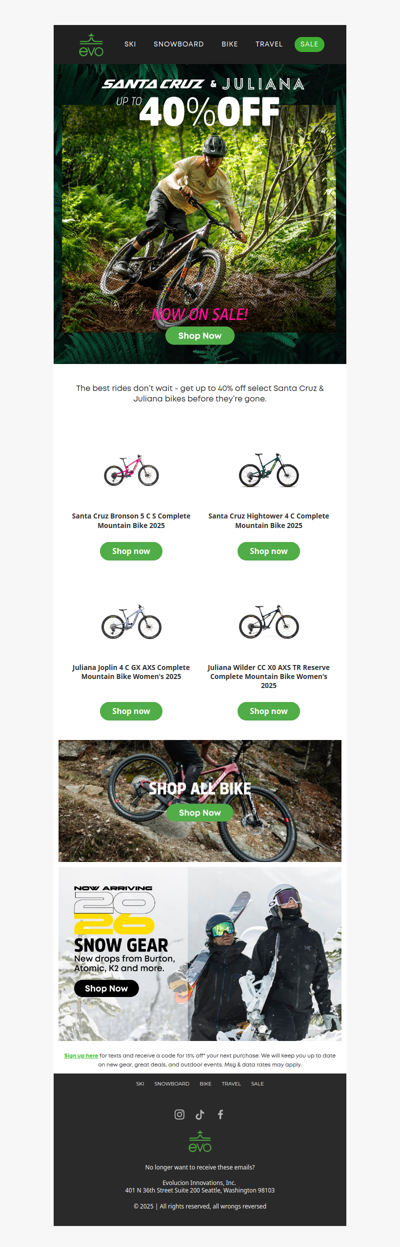Click the green SALE pill in the header
This screenshot has height=1247, width=400.
[x=309, y=44]
